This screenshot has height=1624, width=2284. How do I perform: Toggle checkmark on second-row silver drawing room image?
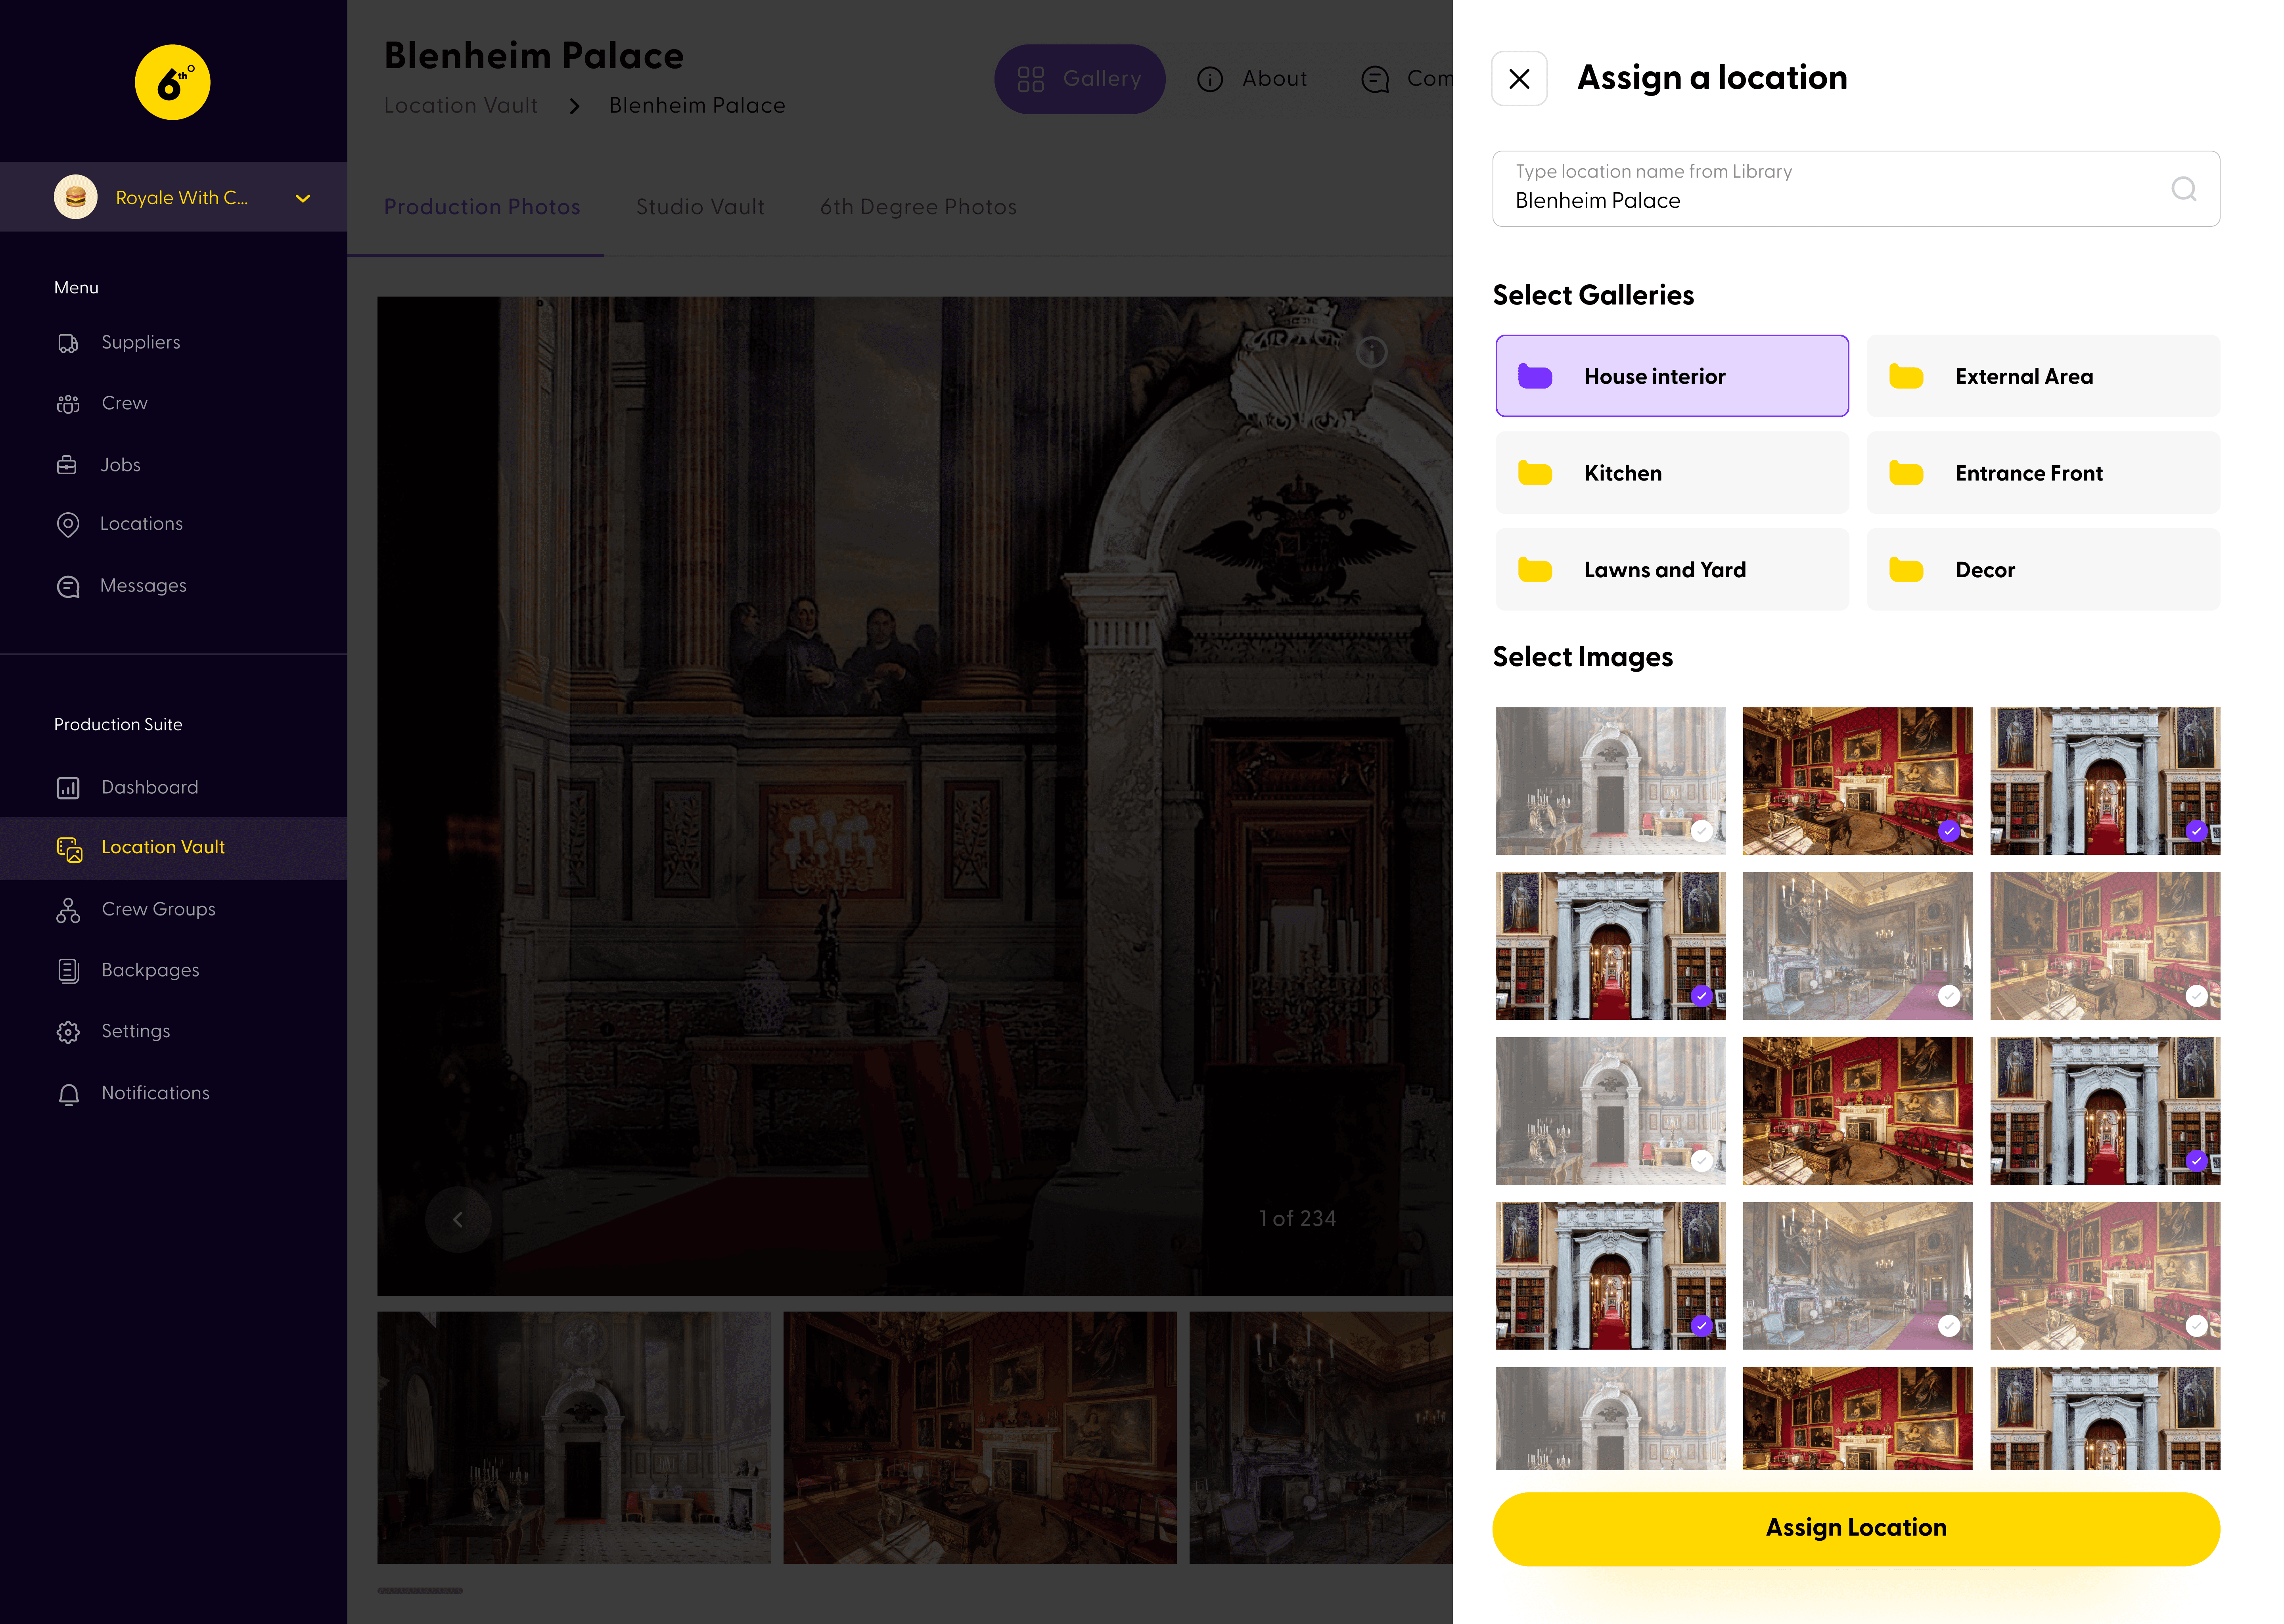coord(1948,996)
